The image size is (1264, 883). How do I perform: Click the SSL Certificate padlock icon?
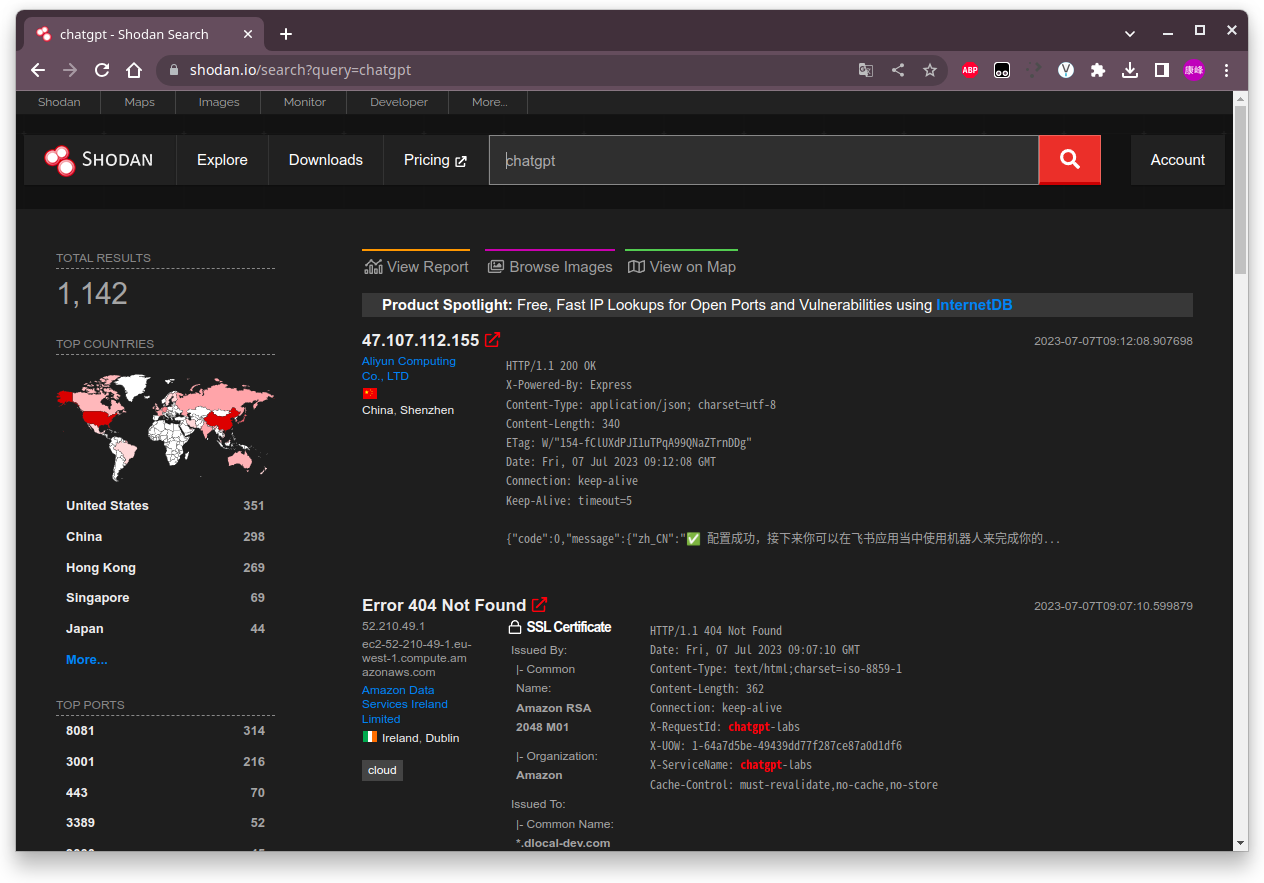pyautogui.click(x=514, y=627)
